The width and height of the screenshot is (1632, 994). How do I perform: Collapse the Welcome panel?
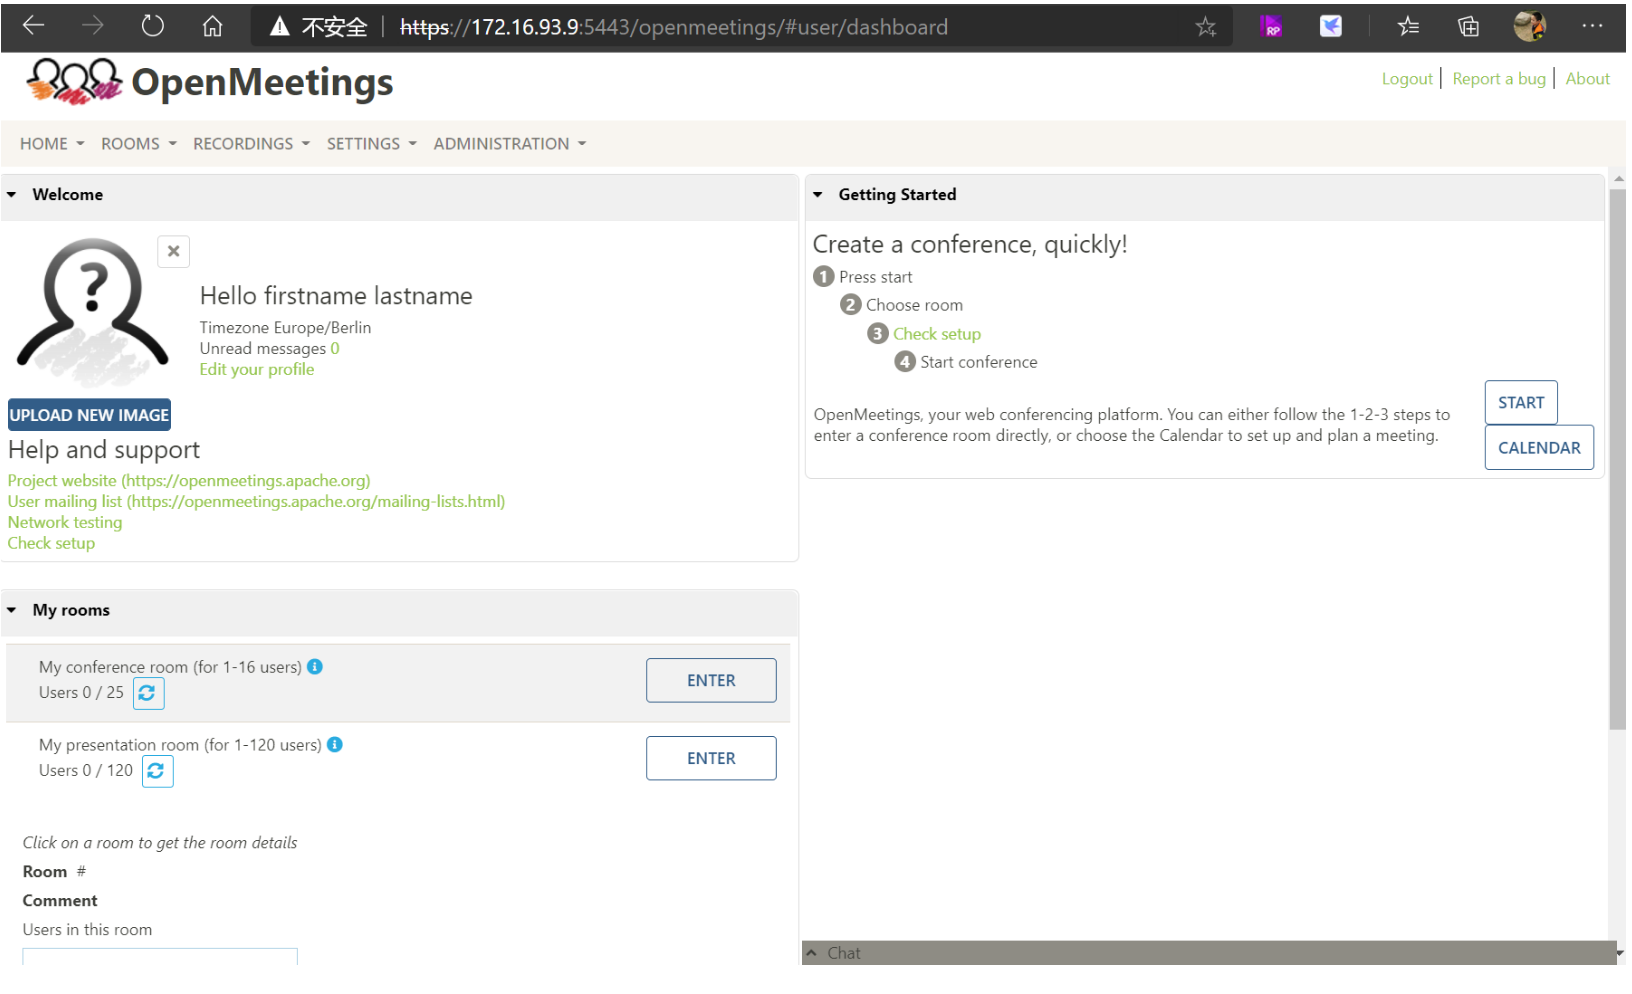click(x=12, y=195)
